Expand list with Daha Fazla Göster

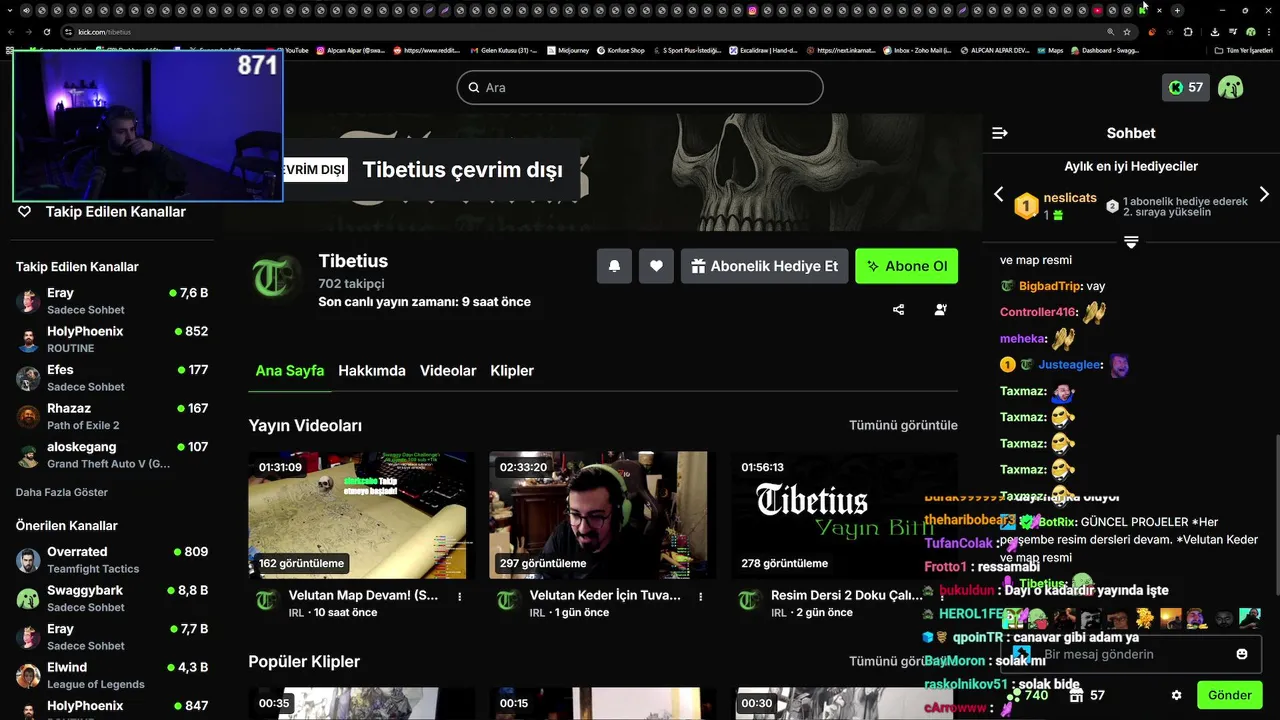tap(62, 492)
